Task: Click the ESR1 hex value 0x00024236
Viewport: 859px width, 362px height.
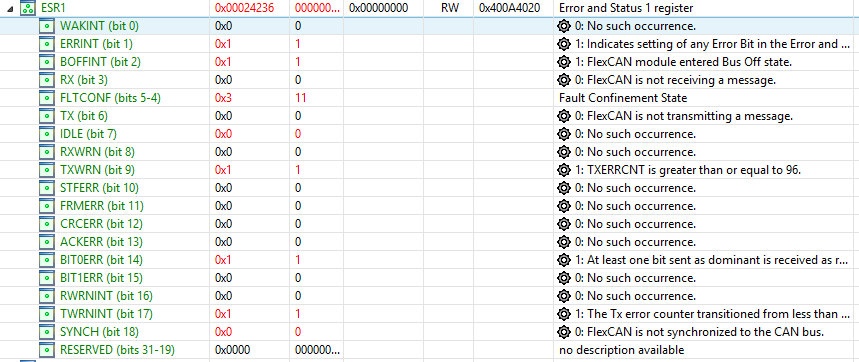Action: [244, 8]
